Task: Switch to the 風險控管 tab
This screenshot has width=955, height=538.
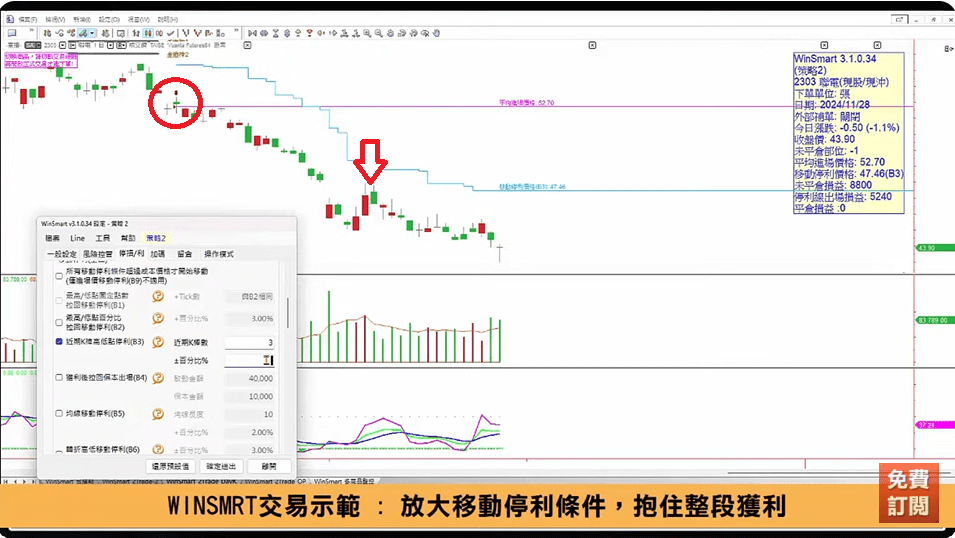Action: (x=97, y=254)
